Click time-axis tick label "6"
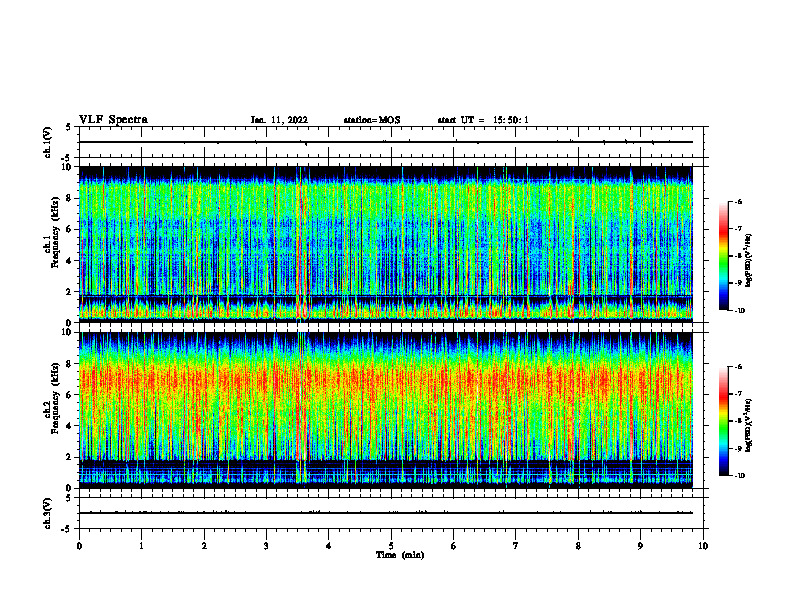The image size is (792, 612). coord(454,546)
